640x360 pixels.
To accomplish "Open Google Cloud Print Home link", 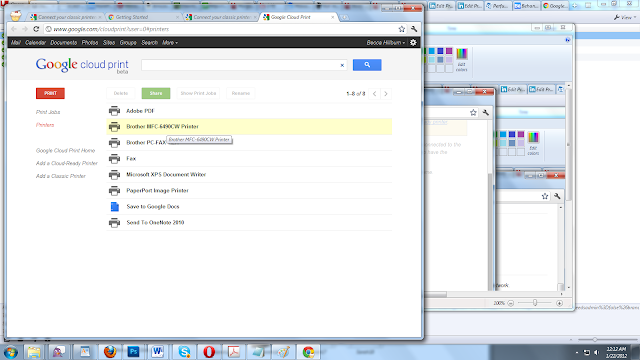I will [65, 151].
